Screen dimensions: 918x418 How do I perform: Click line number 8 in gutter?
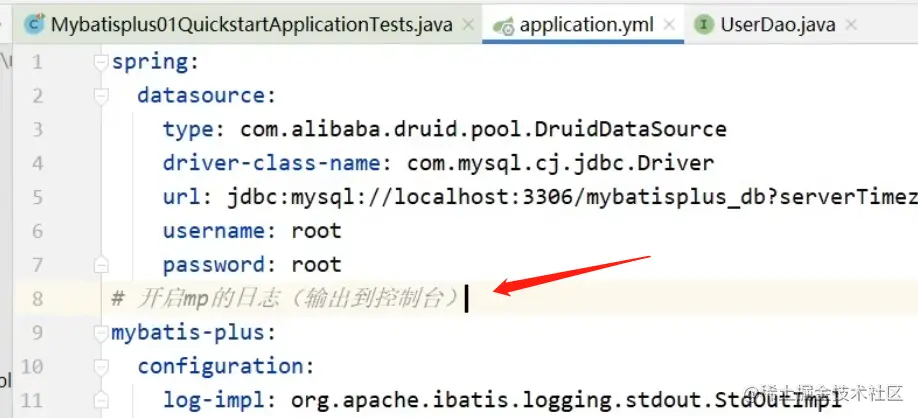37,299
